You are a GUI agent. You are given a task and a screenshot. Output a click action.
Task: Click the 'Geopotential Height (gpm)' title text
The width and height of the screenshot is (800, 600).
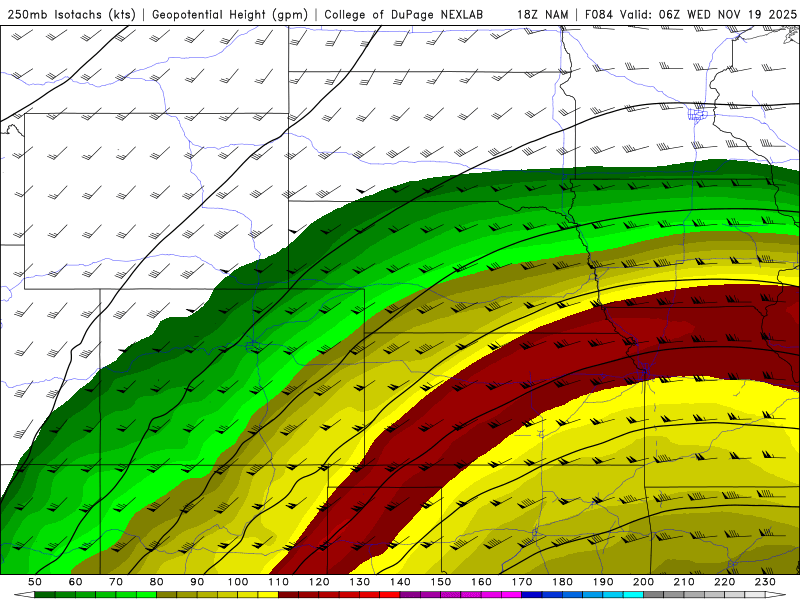click(x=230, y=14)
